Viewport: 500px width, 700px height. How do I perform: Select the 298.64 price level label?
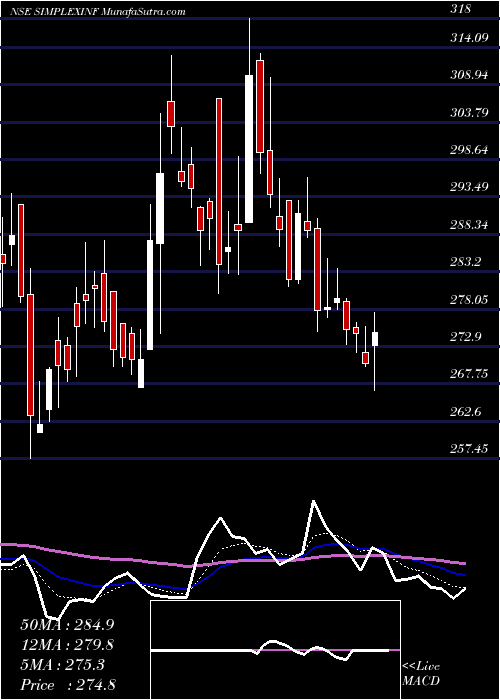[469, 150]
